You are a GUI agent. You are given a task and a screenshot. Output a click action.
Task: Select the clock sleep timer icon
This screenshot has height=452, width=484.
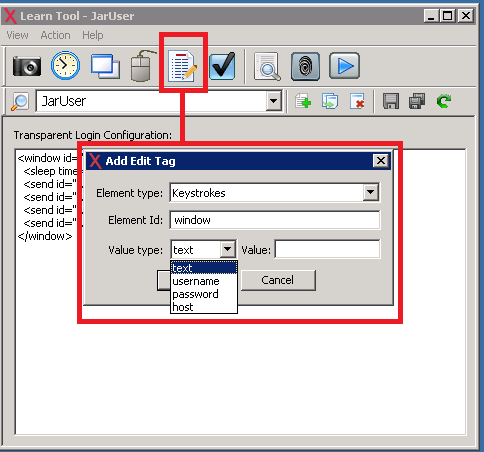pos(65,65)
